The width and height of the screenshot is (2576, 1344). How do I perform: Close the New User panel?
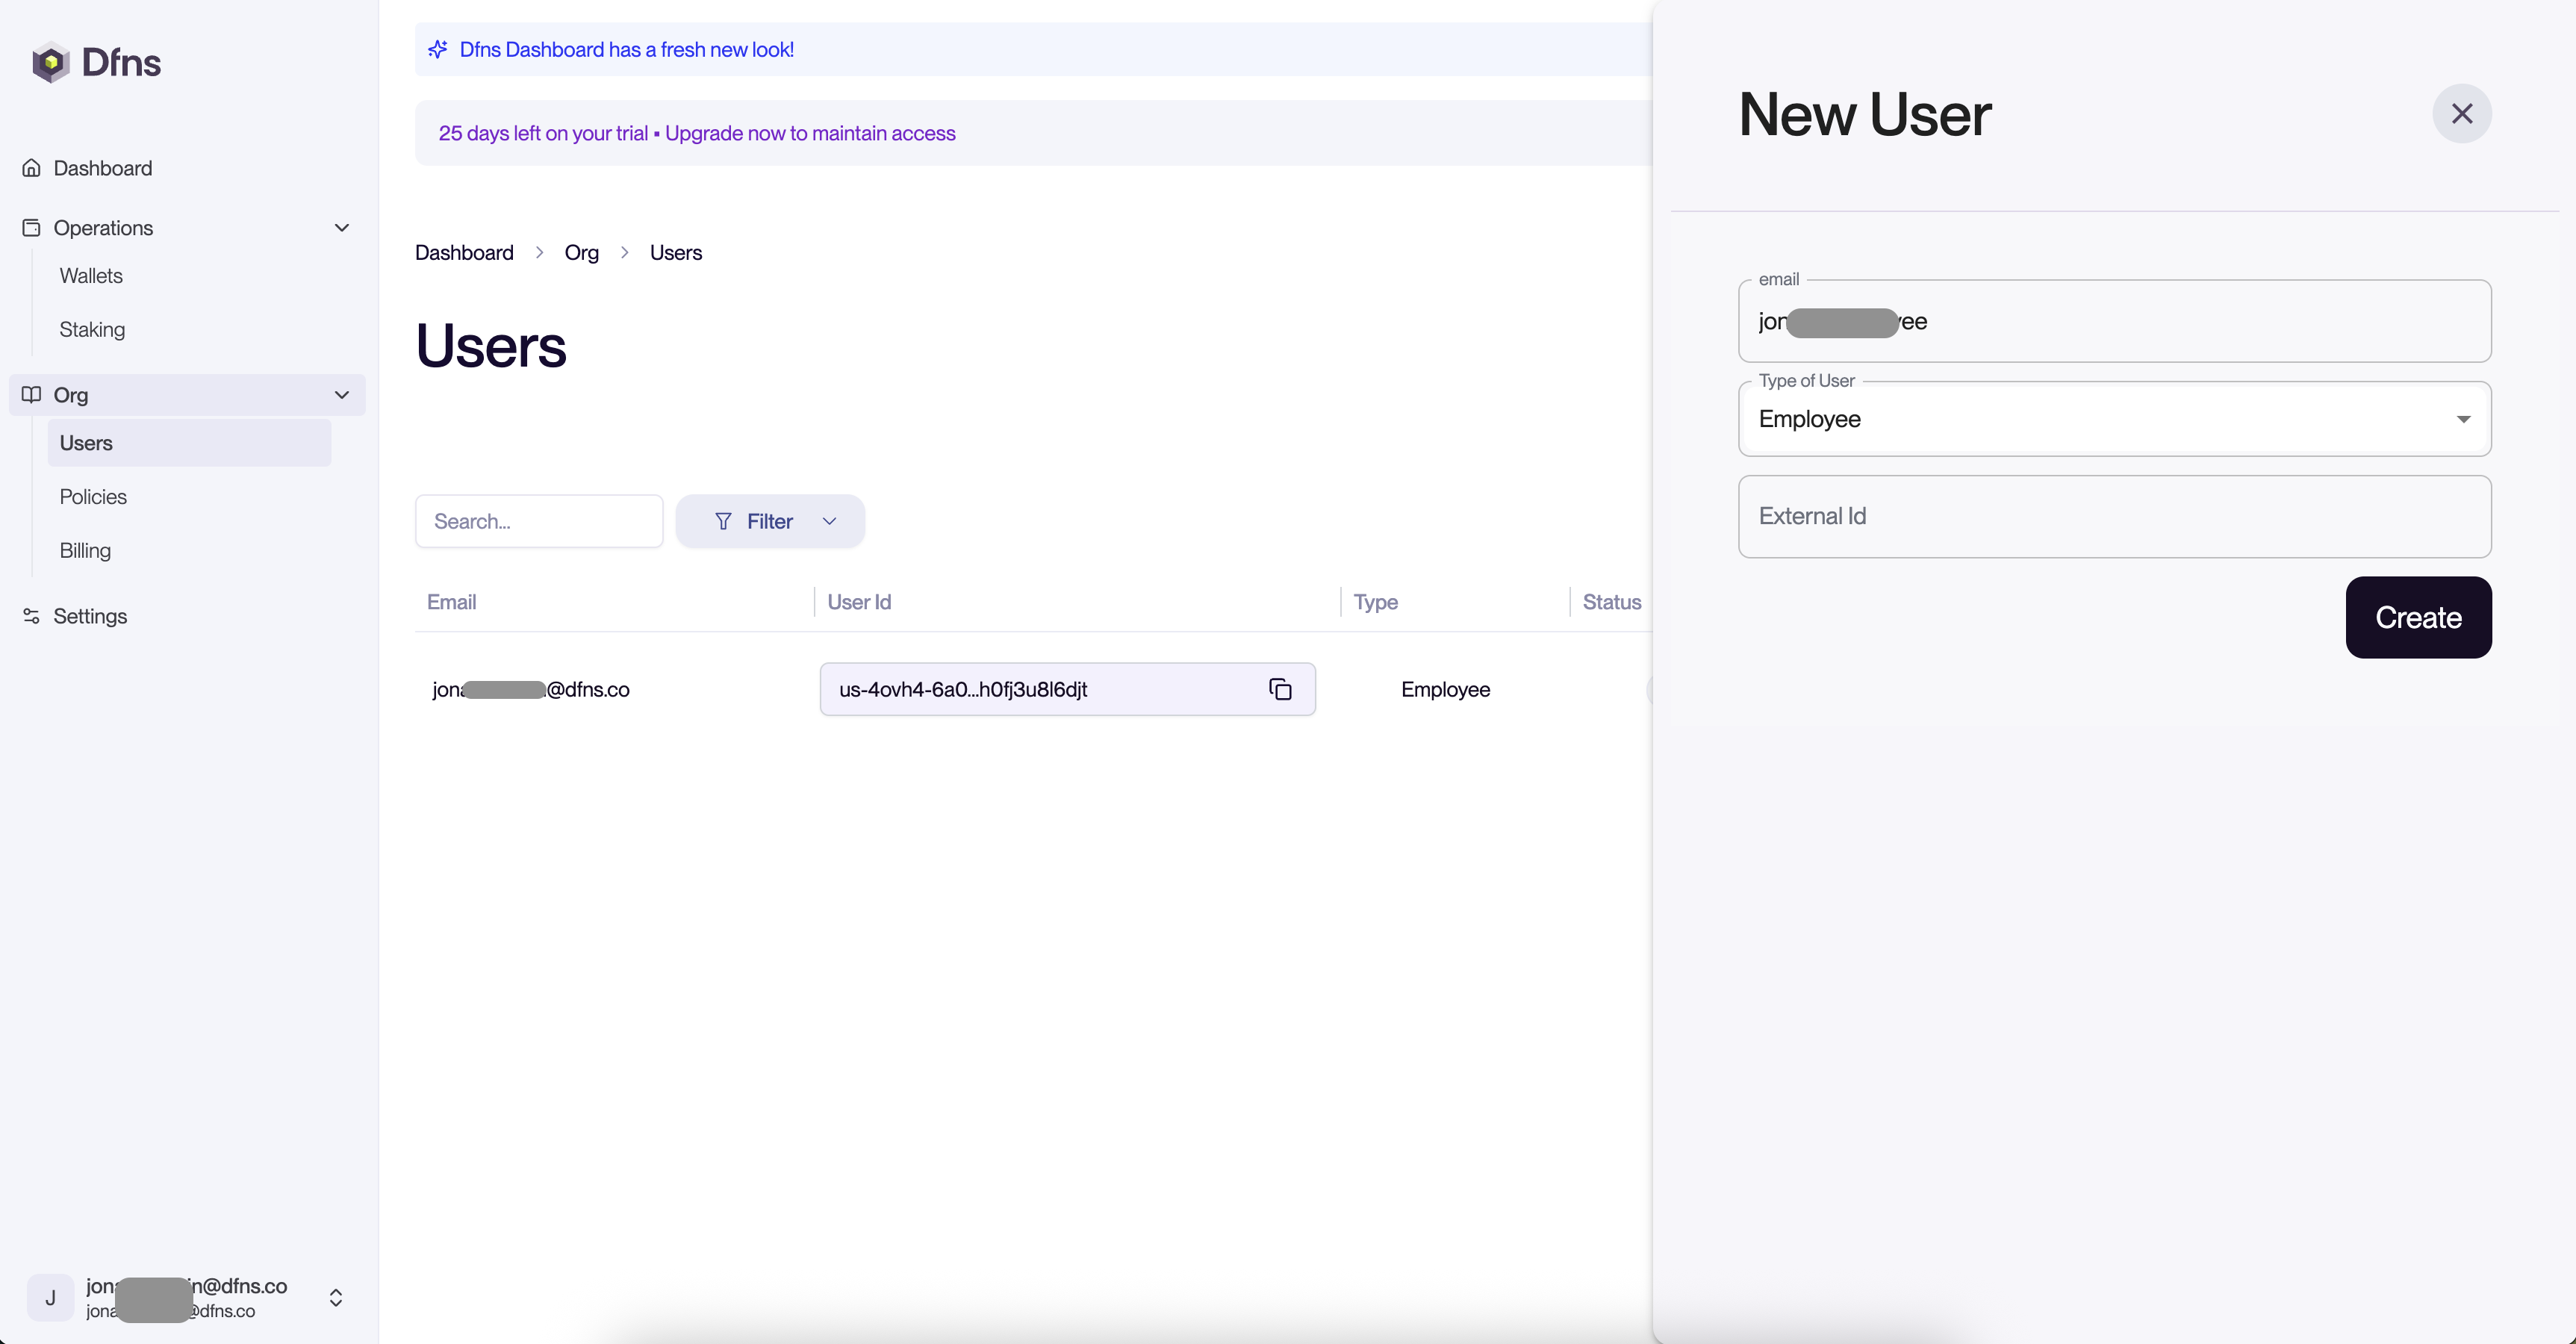tap(2461, 113)
